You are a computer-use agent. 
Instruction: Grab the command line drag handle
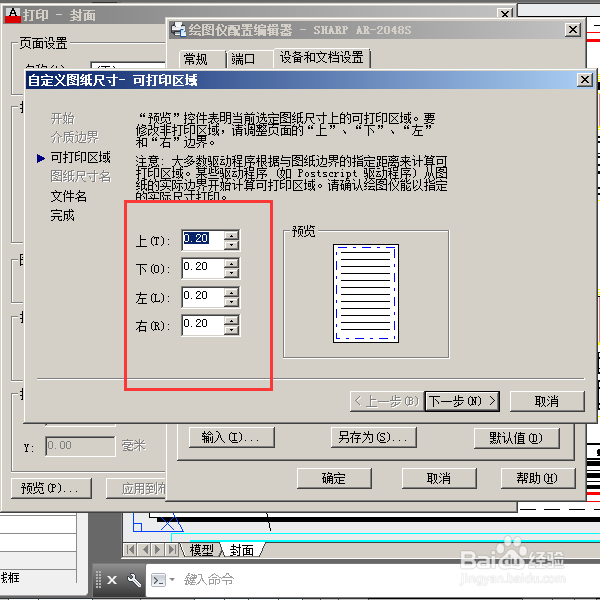(98, 580)
